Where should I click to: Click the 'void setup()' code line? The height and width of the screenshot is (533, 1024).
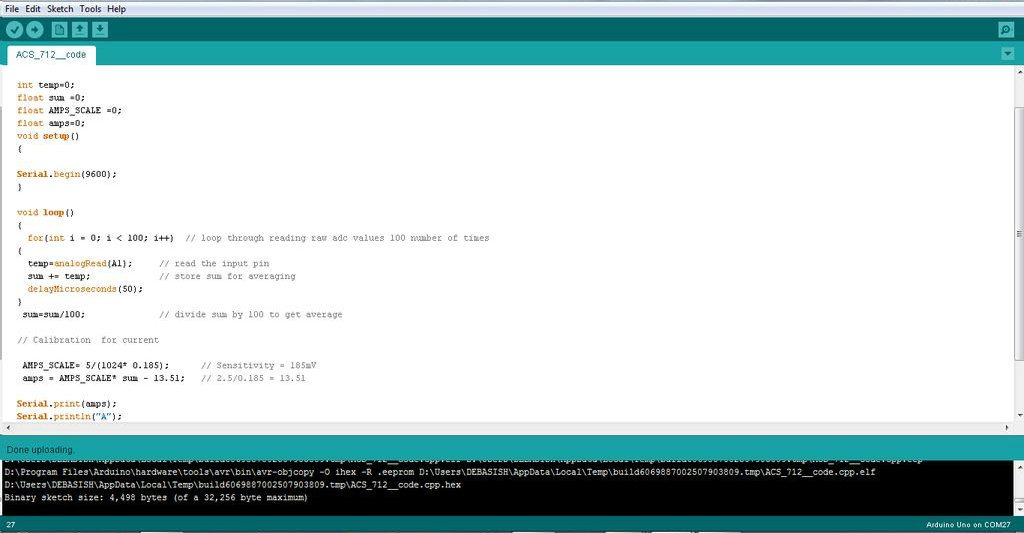48,136
